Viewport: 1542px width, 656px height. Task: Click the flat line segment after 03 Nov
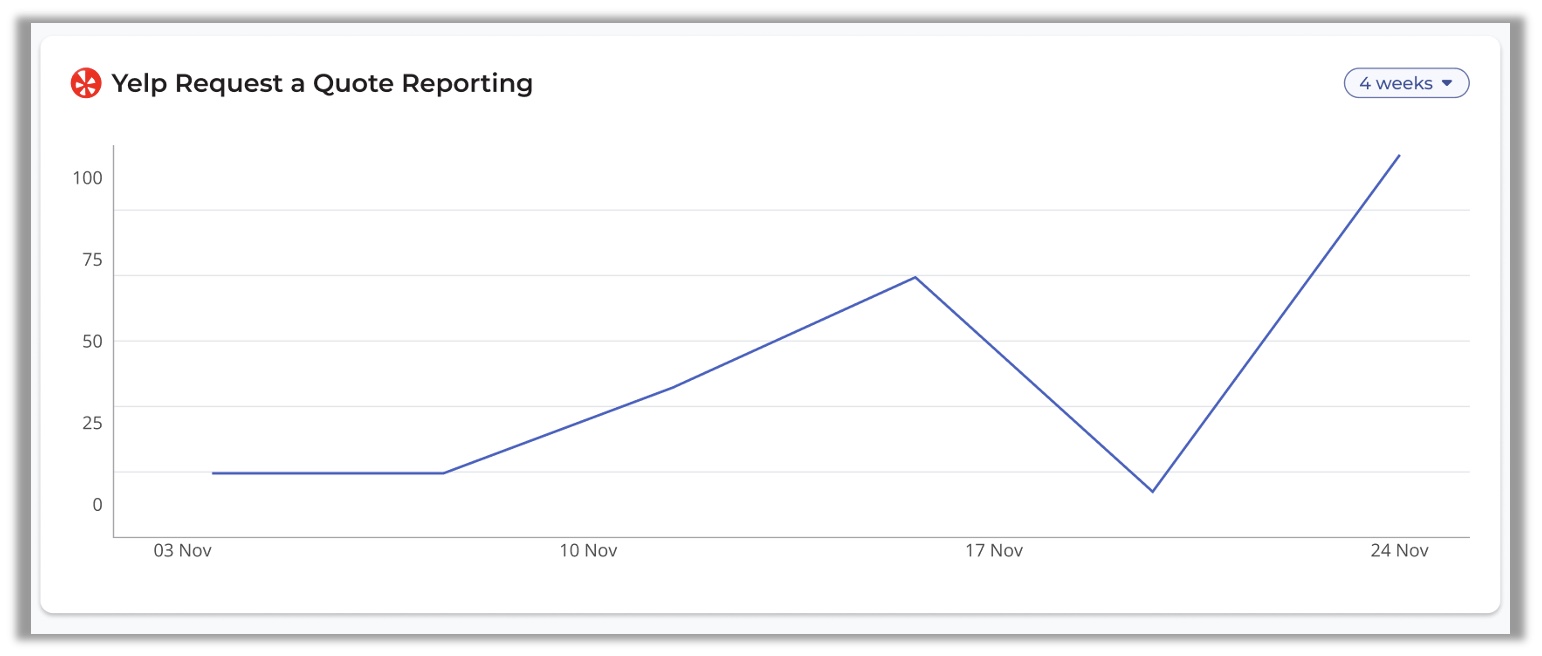coord(328,473)
